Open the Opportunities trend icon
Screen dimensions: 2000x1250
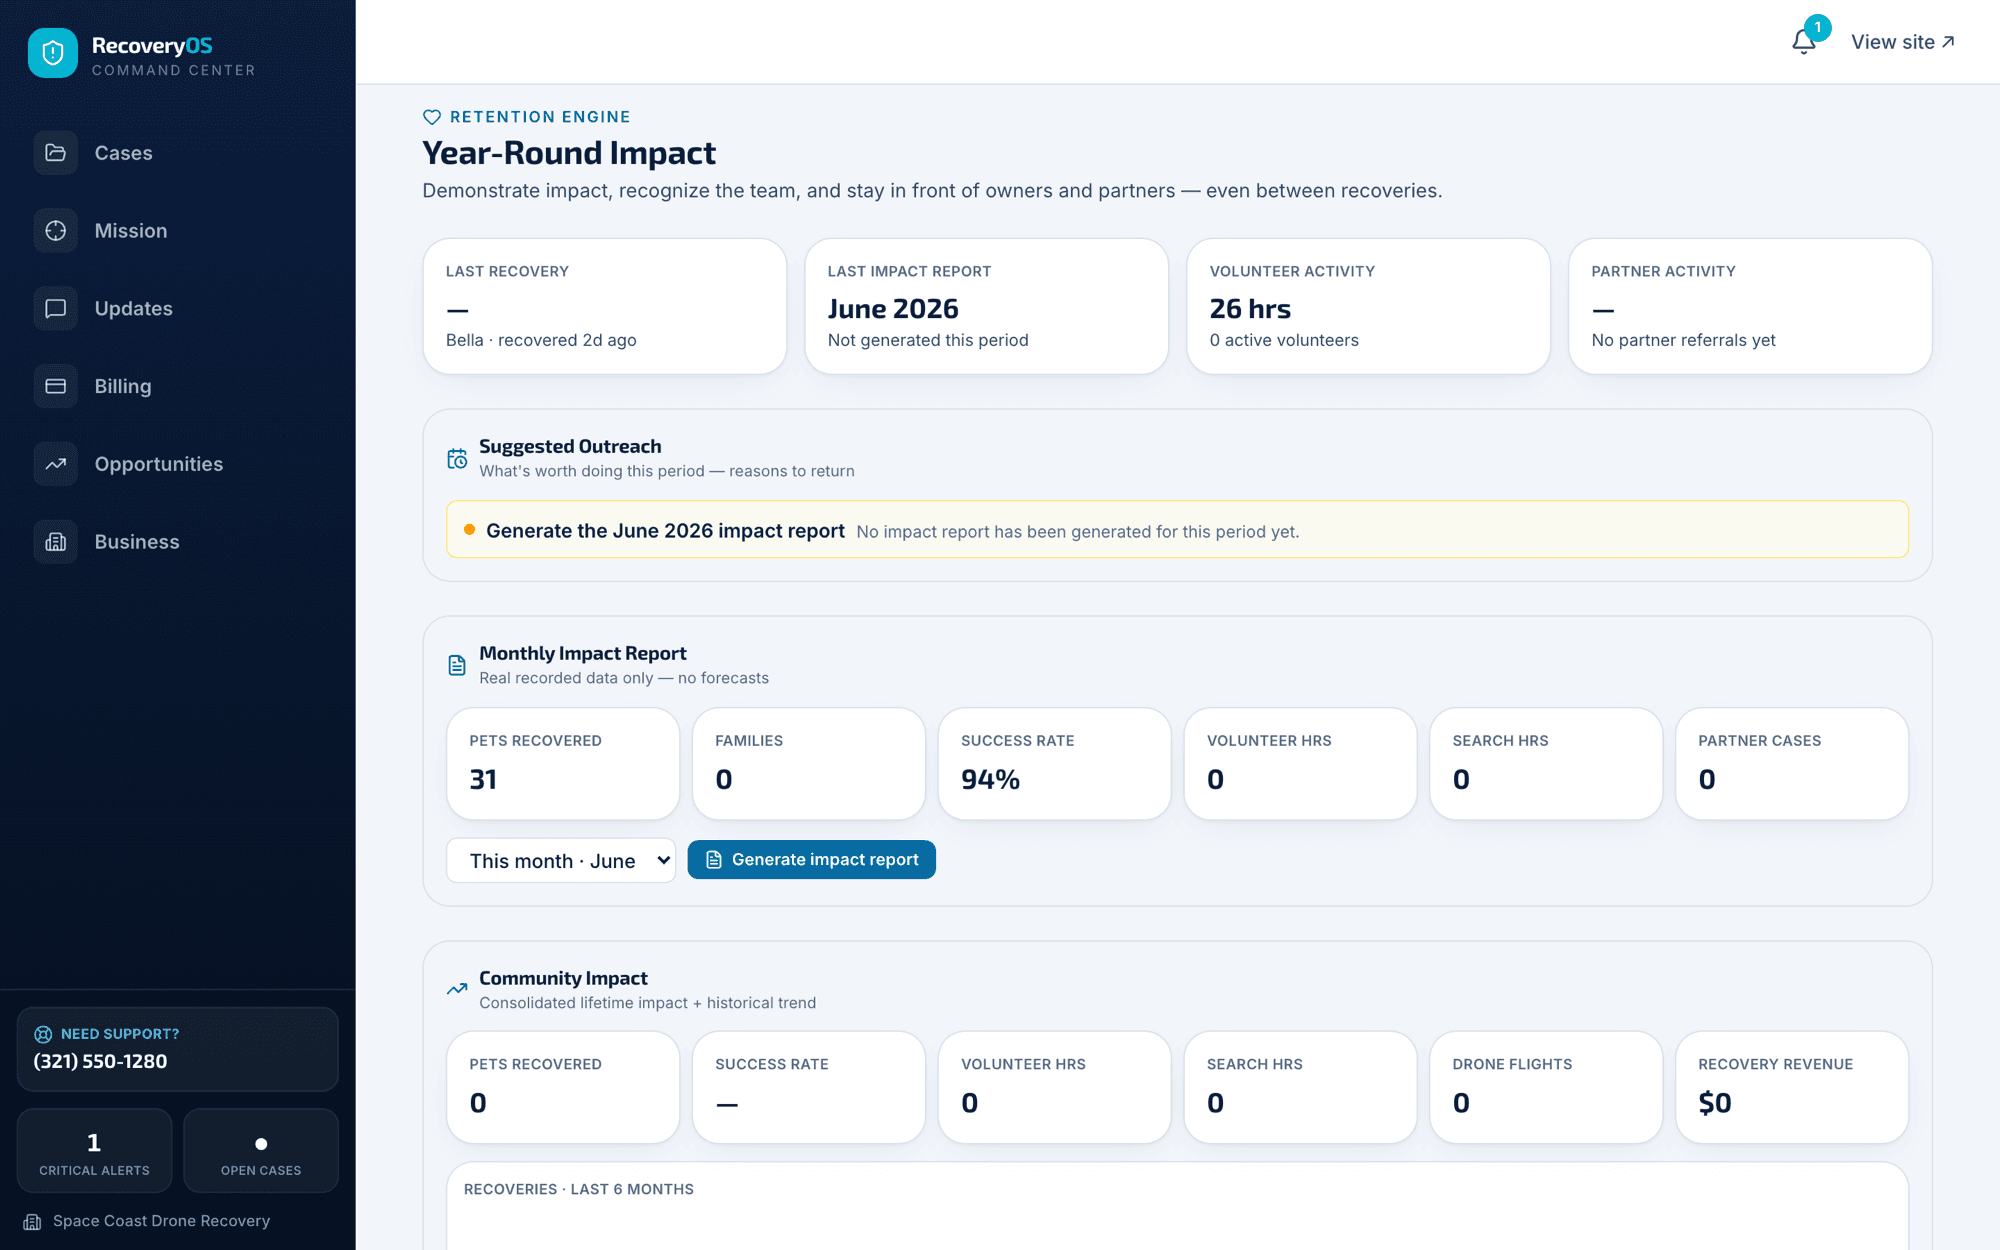click(x=56, y=464)
